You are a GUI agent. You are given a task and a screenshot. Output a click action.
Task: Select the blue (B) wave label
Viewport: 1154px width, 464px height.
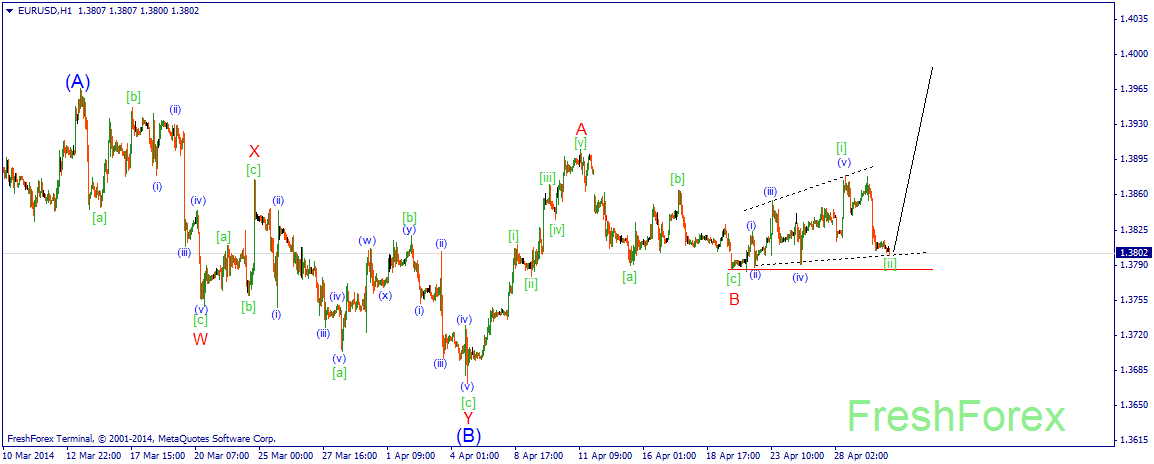tap(469, 435)
